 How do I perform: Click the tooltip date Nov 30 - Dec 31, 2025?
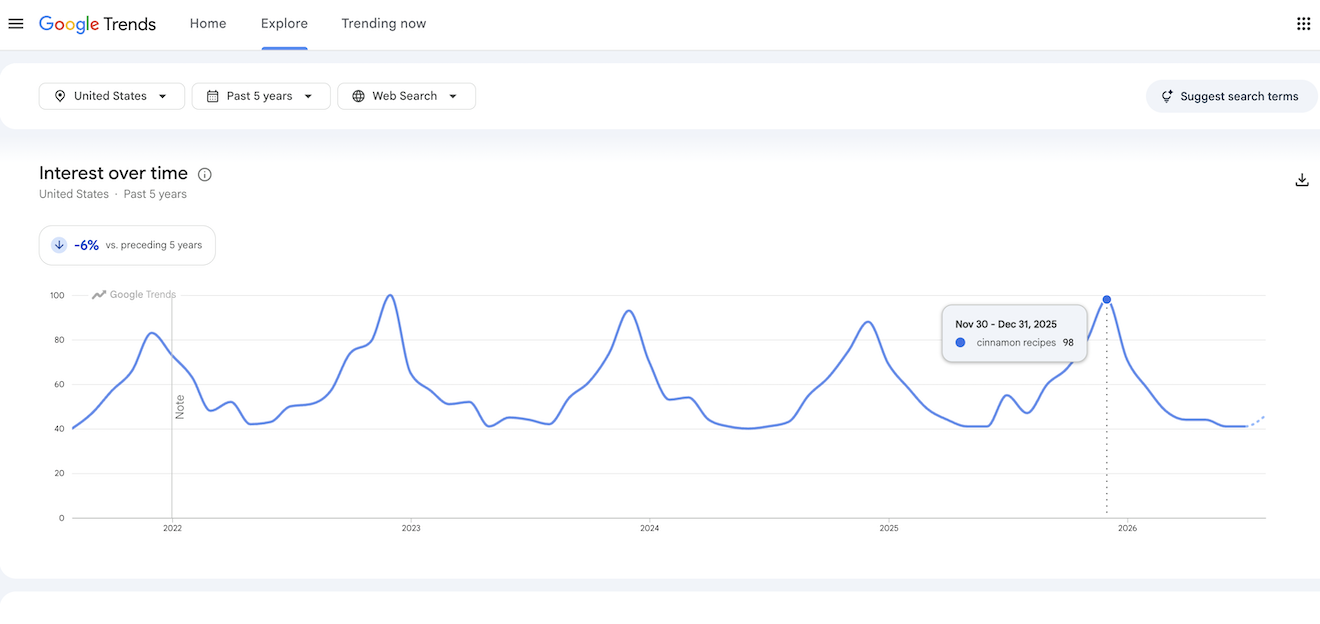(1006, 324)
